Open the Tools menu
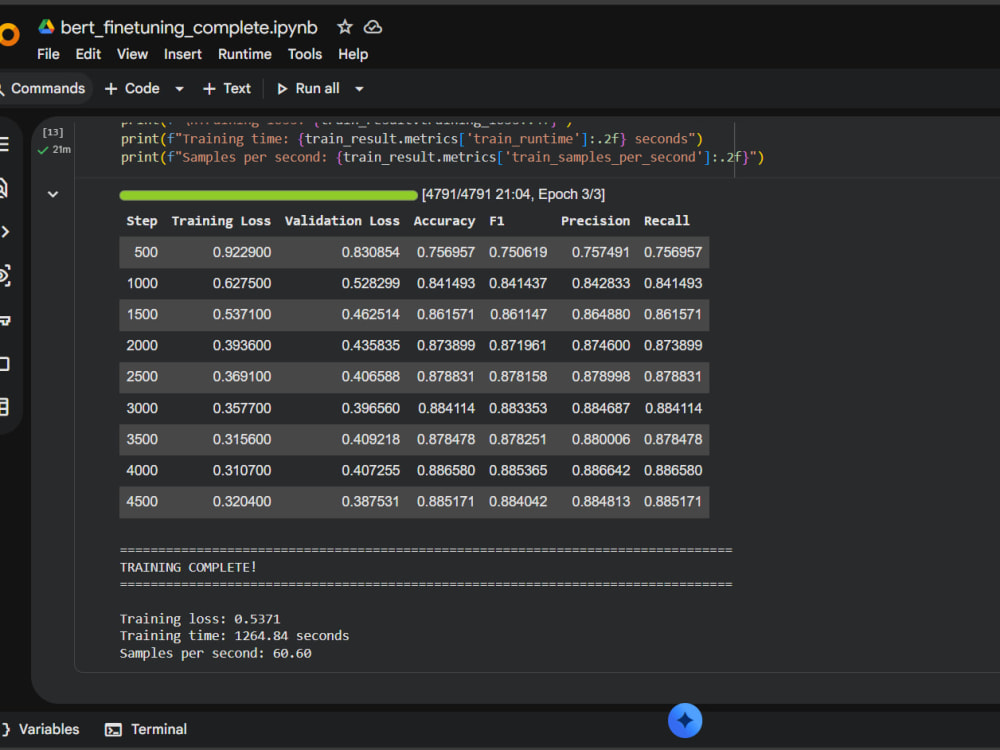 305,54
